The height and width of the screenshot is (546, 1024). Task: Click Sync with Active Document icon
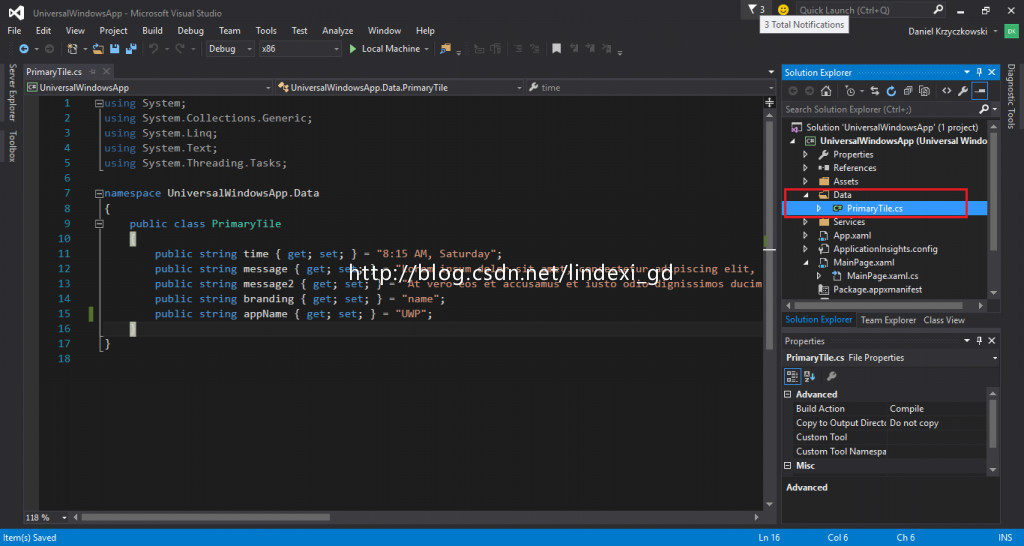click(x=875, y=91)
